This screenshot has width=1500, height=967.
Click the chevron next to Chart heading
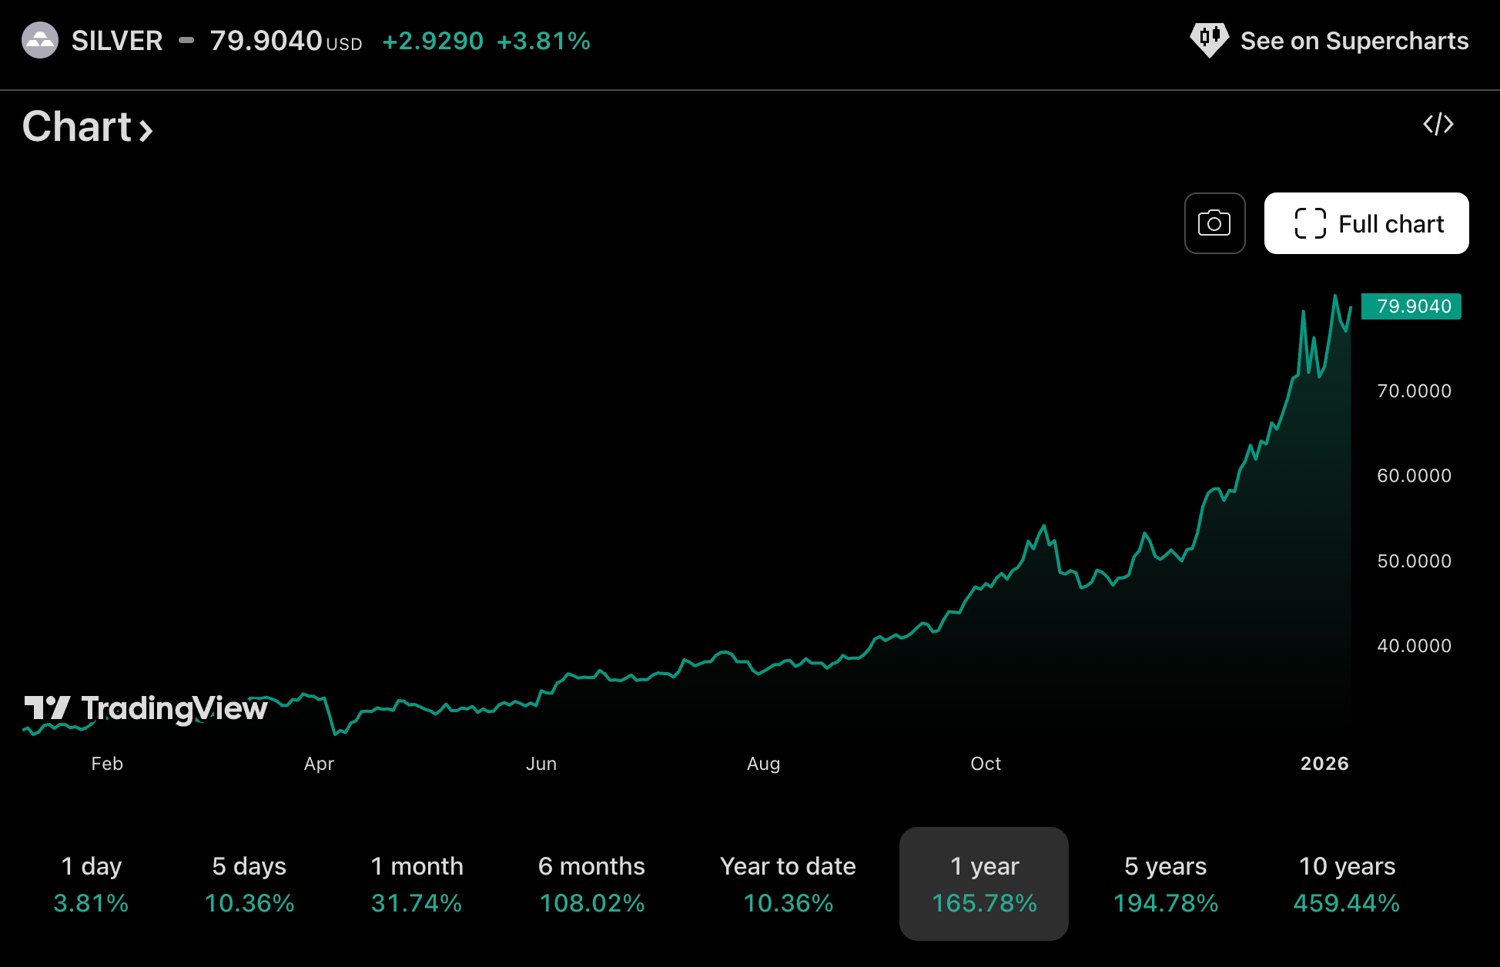(x=148, y=129)
